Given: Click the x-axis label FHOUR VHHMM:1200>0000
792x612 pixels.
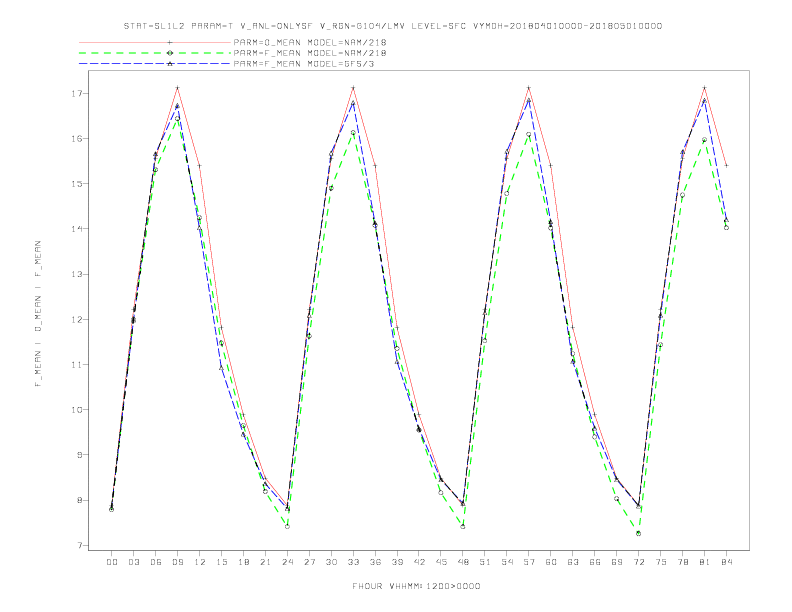Looking at the screenshot, I should point(416,586).
